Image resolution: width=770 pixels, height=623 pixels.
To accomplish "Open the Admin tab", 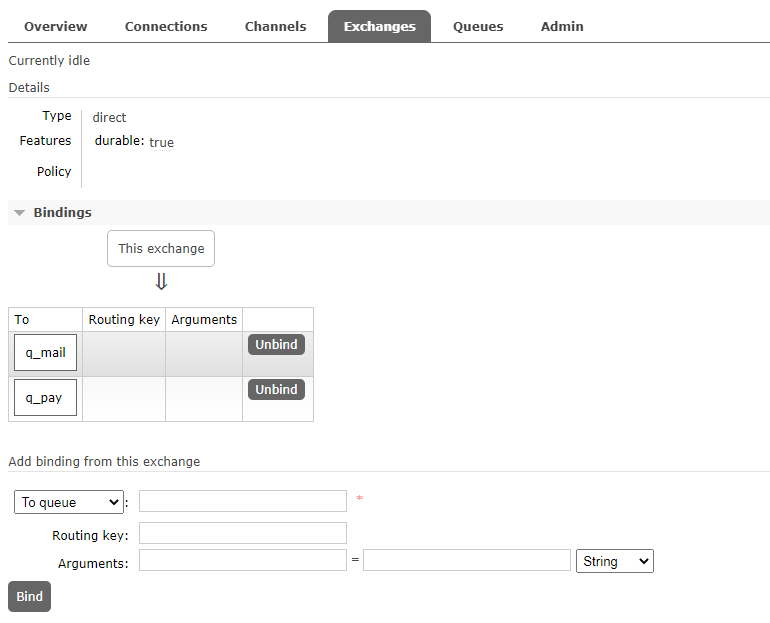I will point(562,26).
